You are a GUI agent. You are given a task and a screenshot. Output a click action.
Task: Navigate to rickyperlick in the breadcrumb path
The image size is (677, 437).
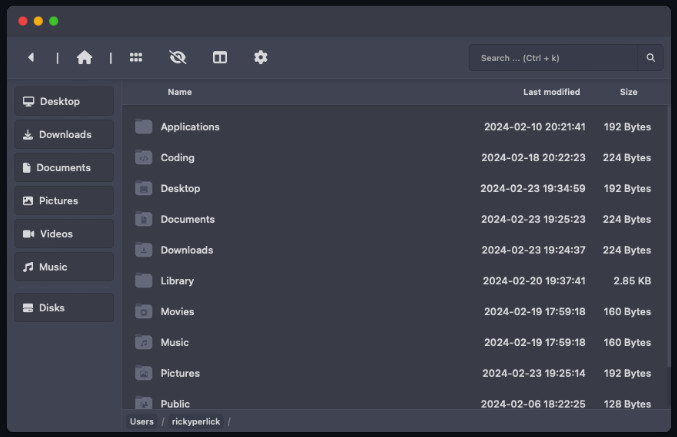click(196, 421)
